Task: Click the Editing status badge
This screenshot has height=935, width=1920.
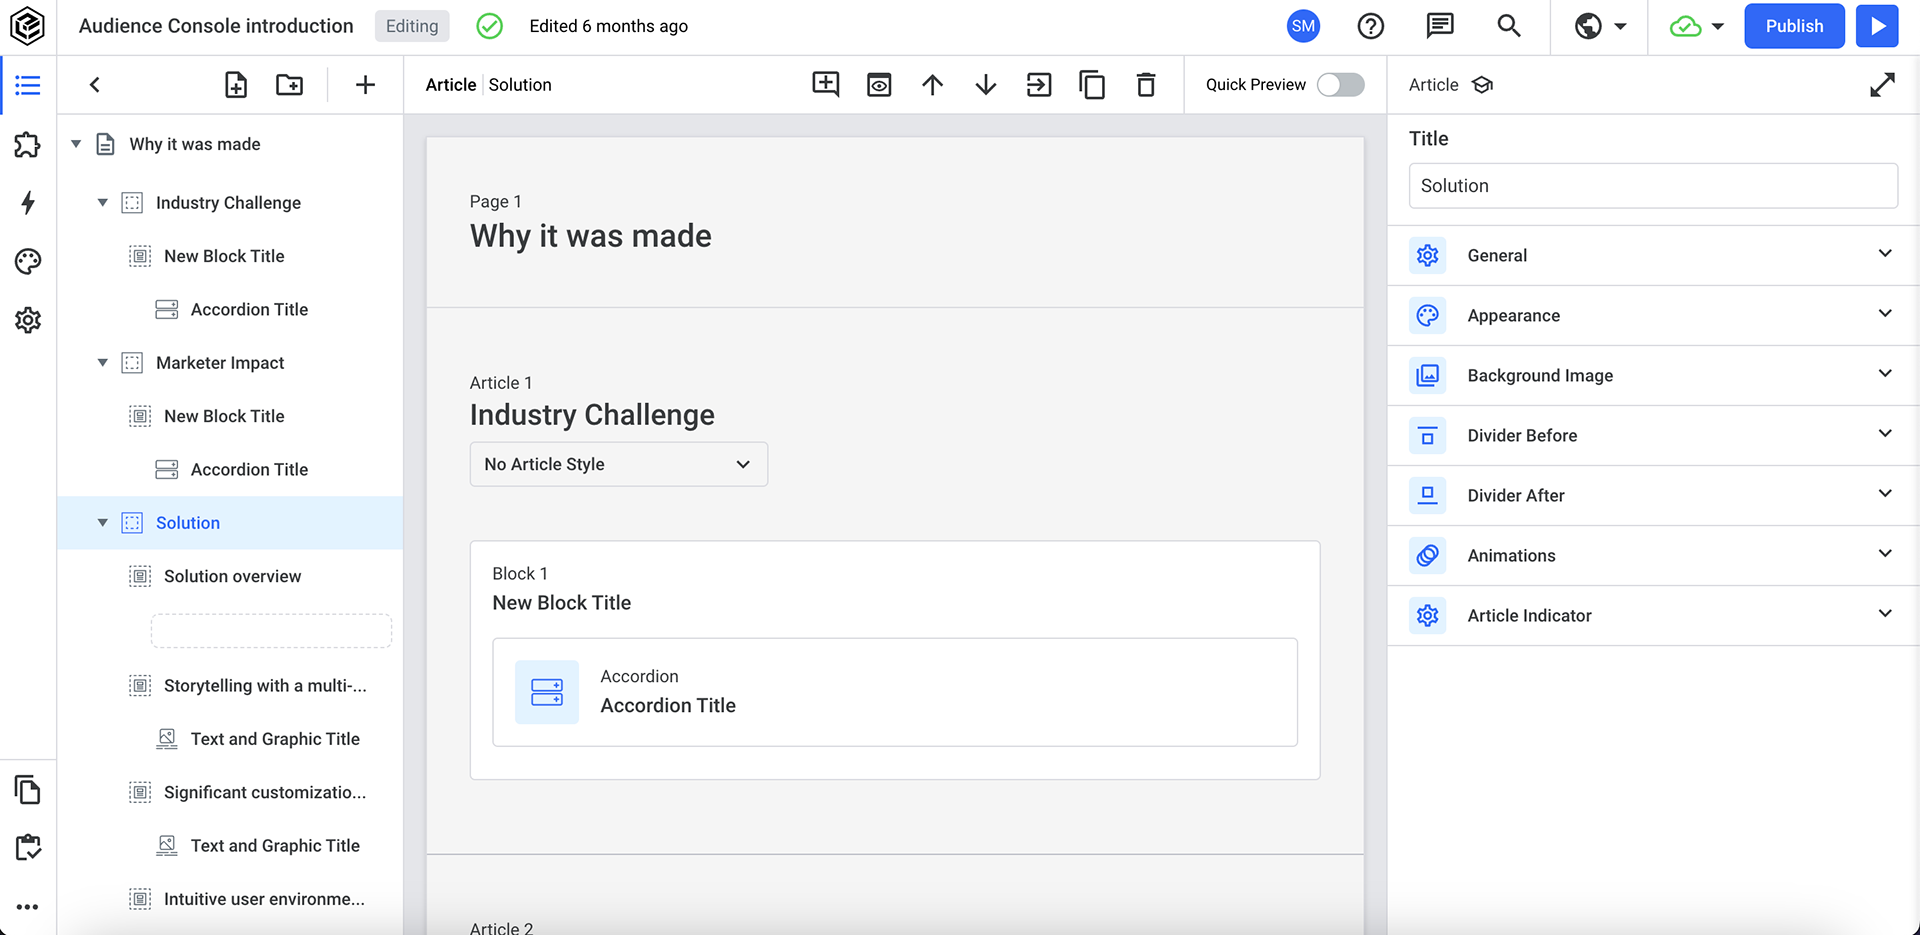Action: tap(412, 26)
